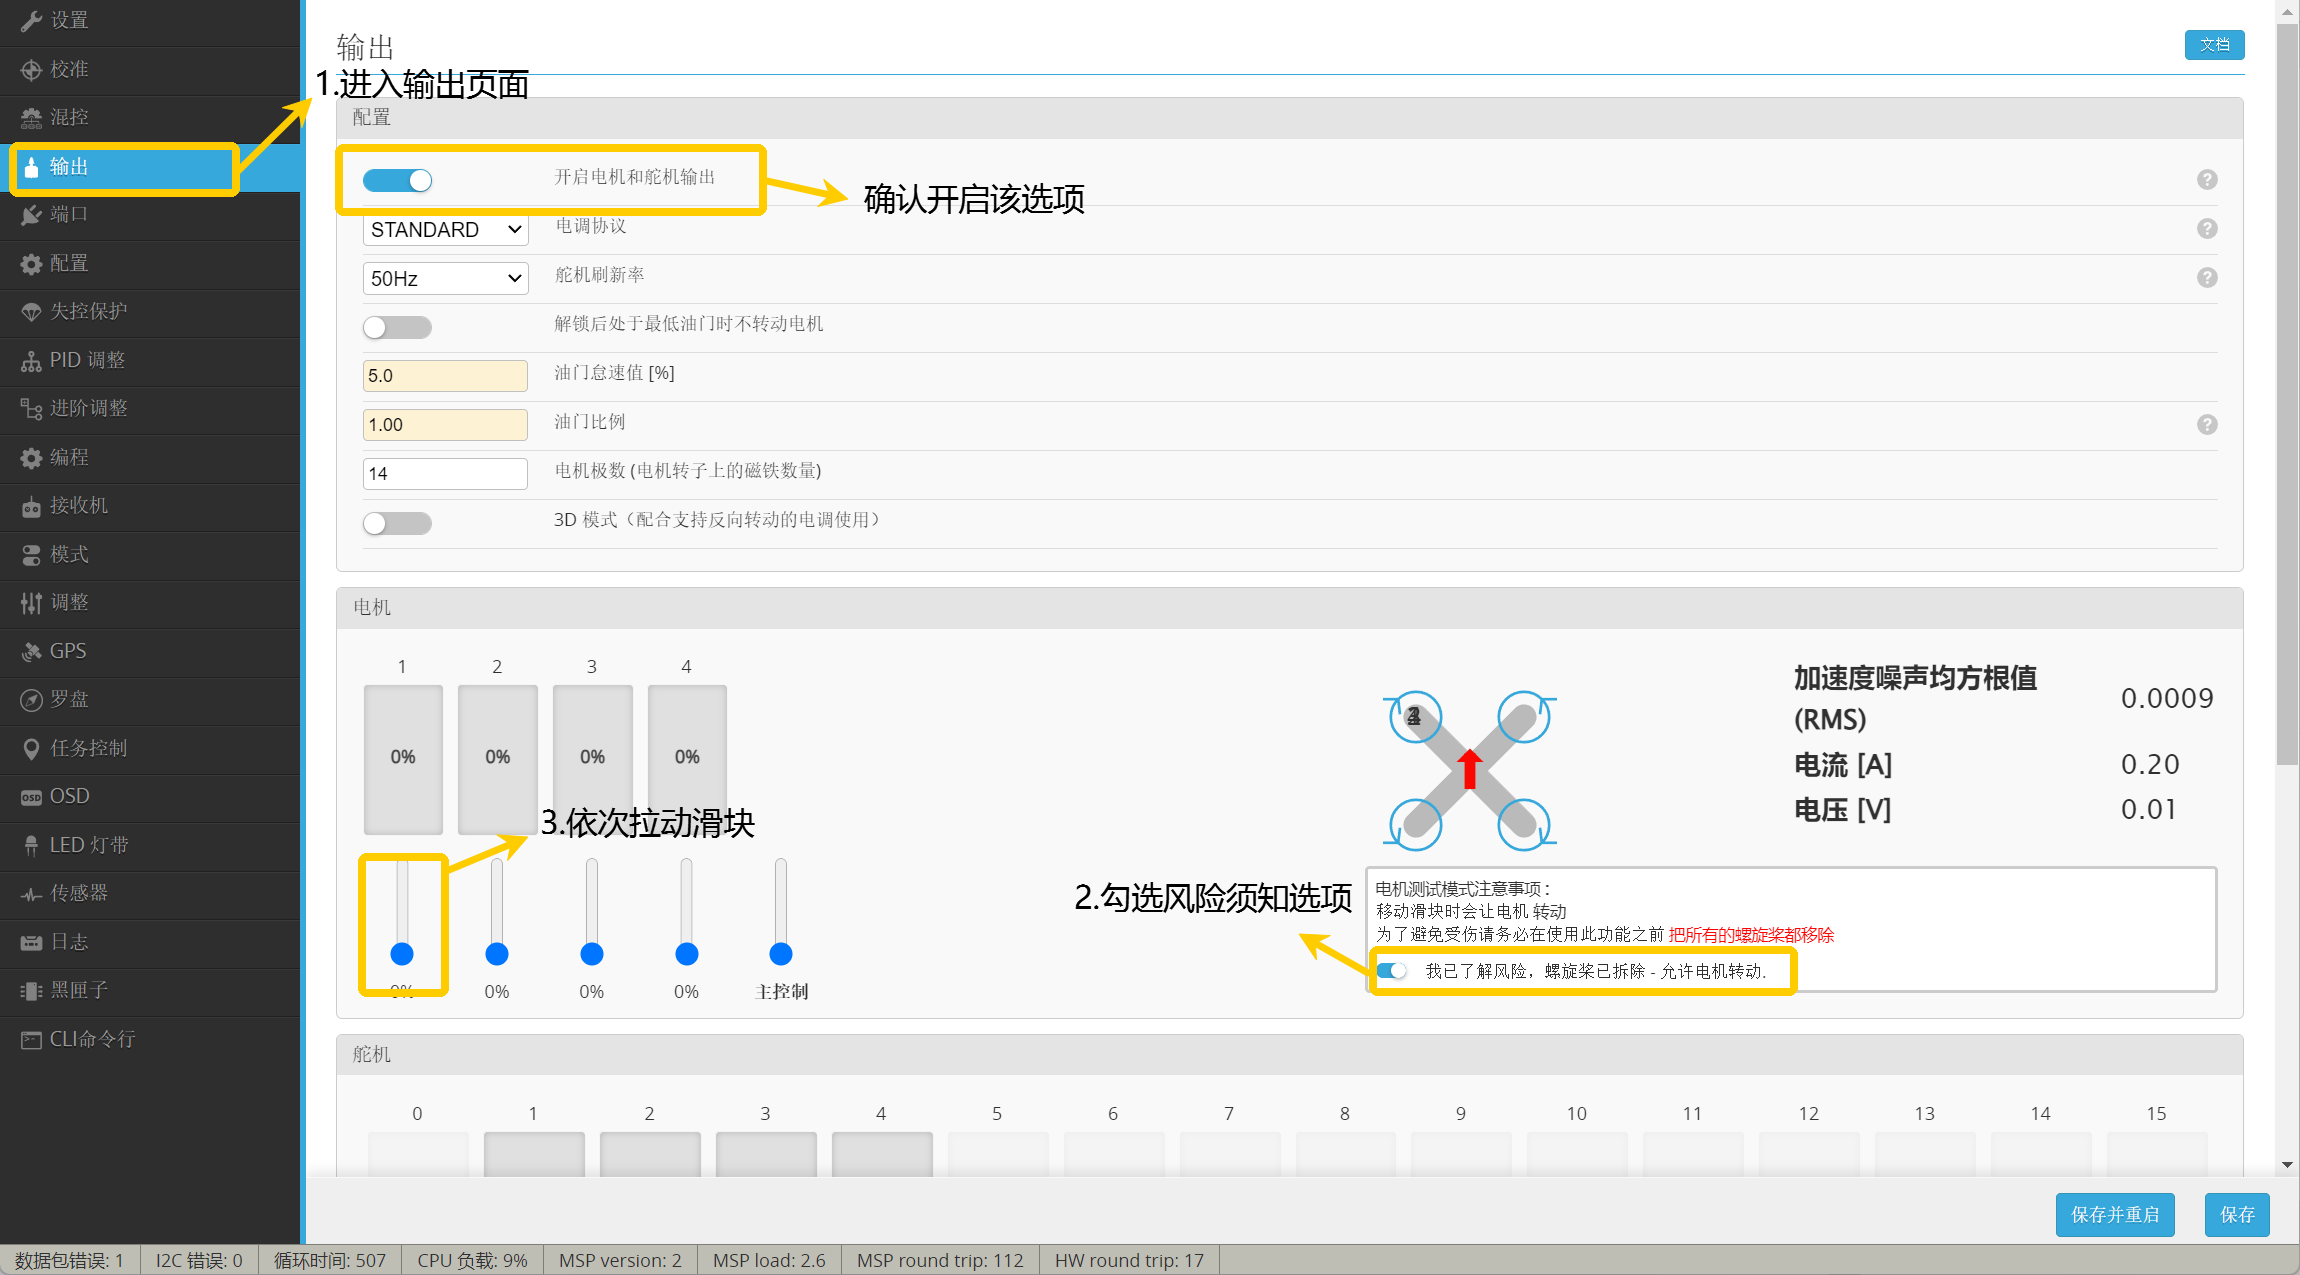
Task: Click help icon for 电调协议 row
Action: [2207, 229]
